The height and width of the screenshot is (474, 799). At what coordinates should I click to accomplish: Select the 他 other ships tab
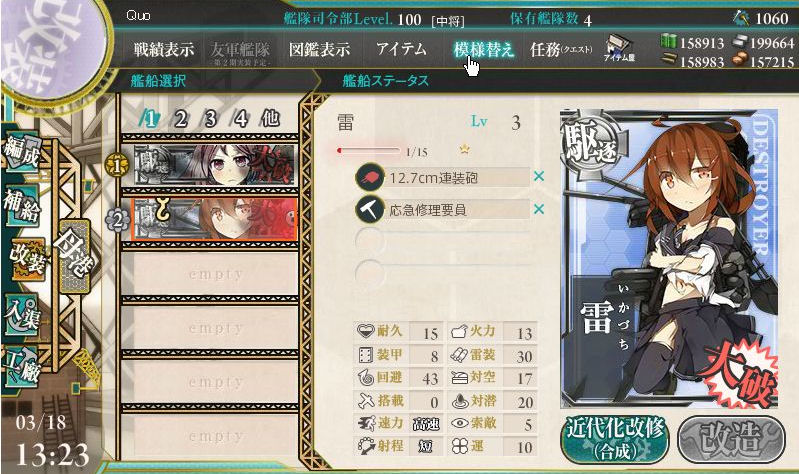tap(270, 118)
